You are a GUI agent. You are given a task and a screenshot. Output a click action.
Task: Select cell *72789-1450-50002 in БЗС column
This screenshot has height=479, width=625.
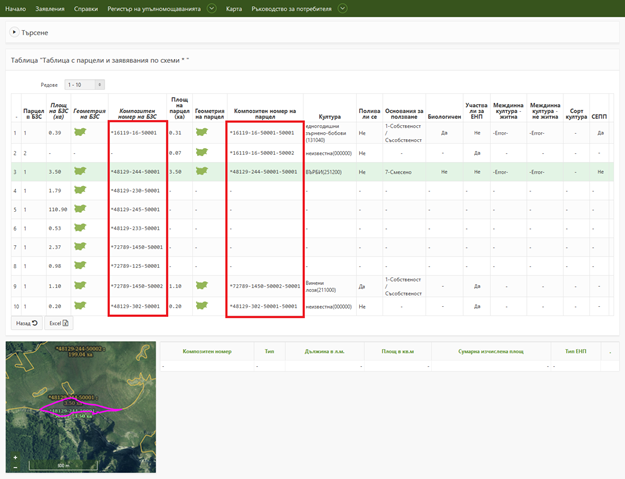(137, 286)
